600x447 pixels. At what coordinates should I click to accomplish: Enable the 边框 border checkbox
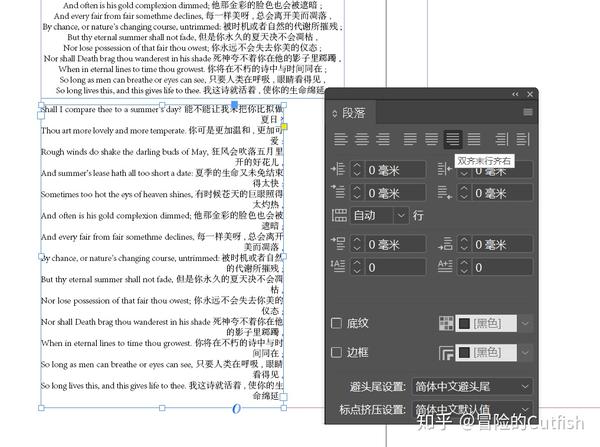(336, 352)
